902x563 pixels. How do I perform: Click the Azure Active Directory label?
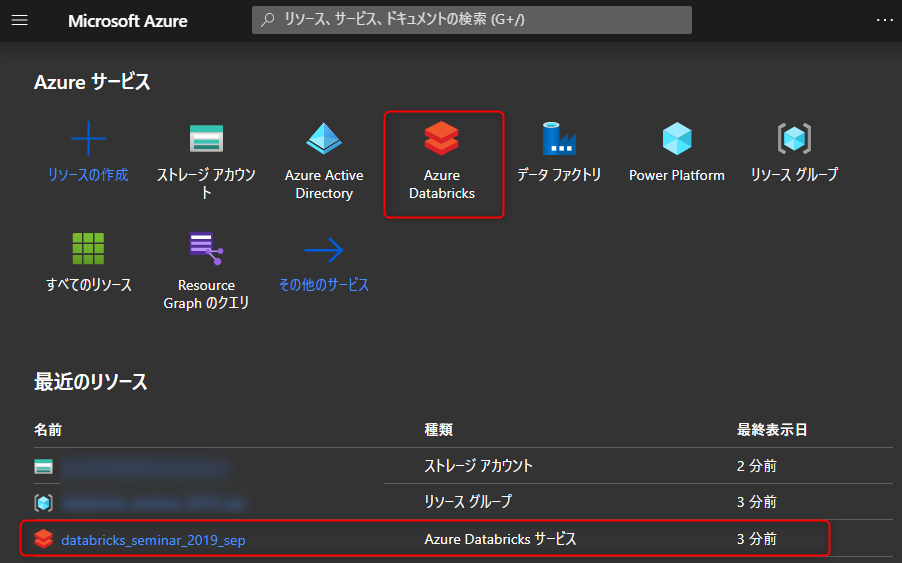(324, 184)
